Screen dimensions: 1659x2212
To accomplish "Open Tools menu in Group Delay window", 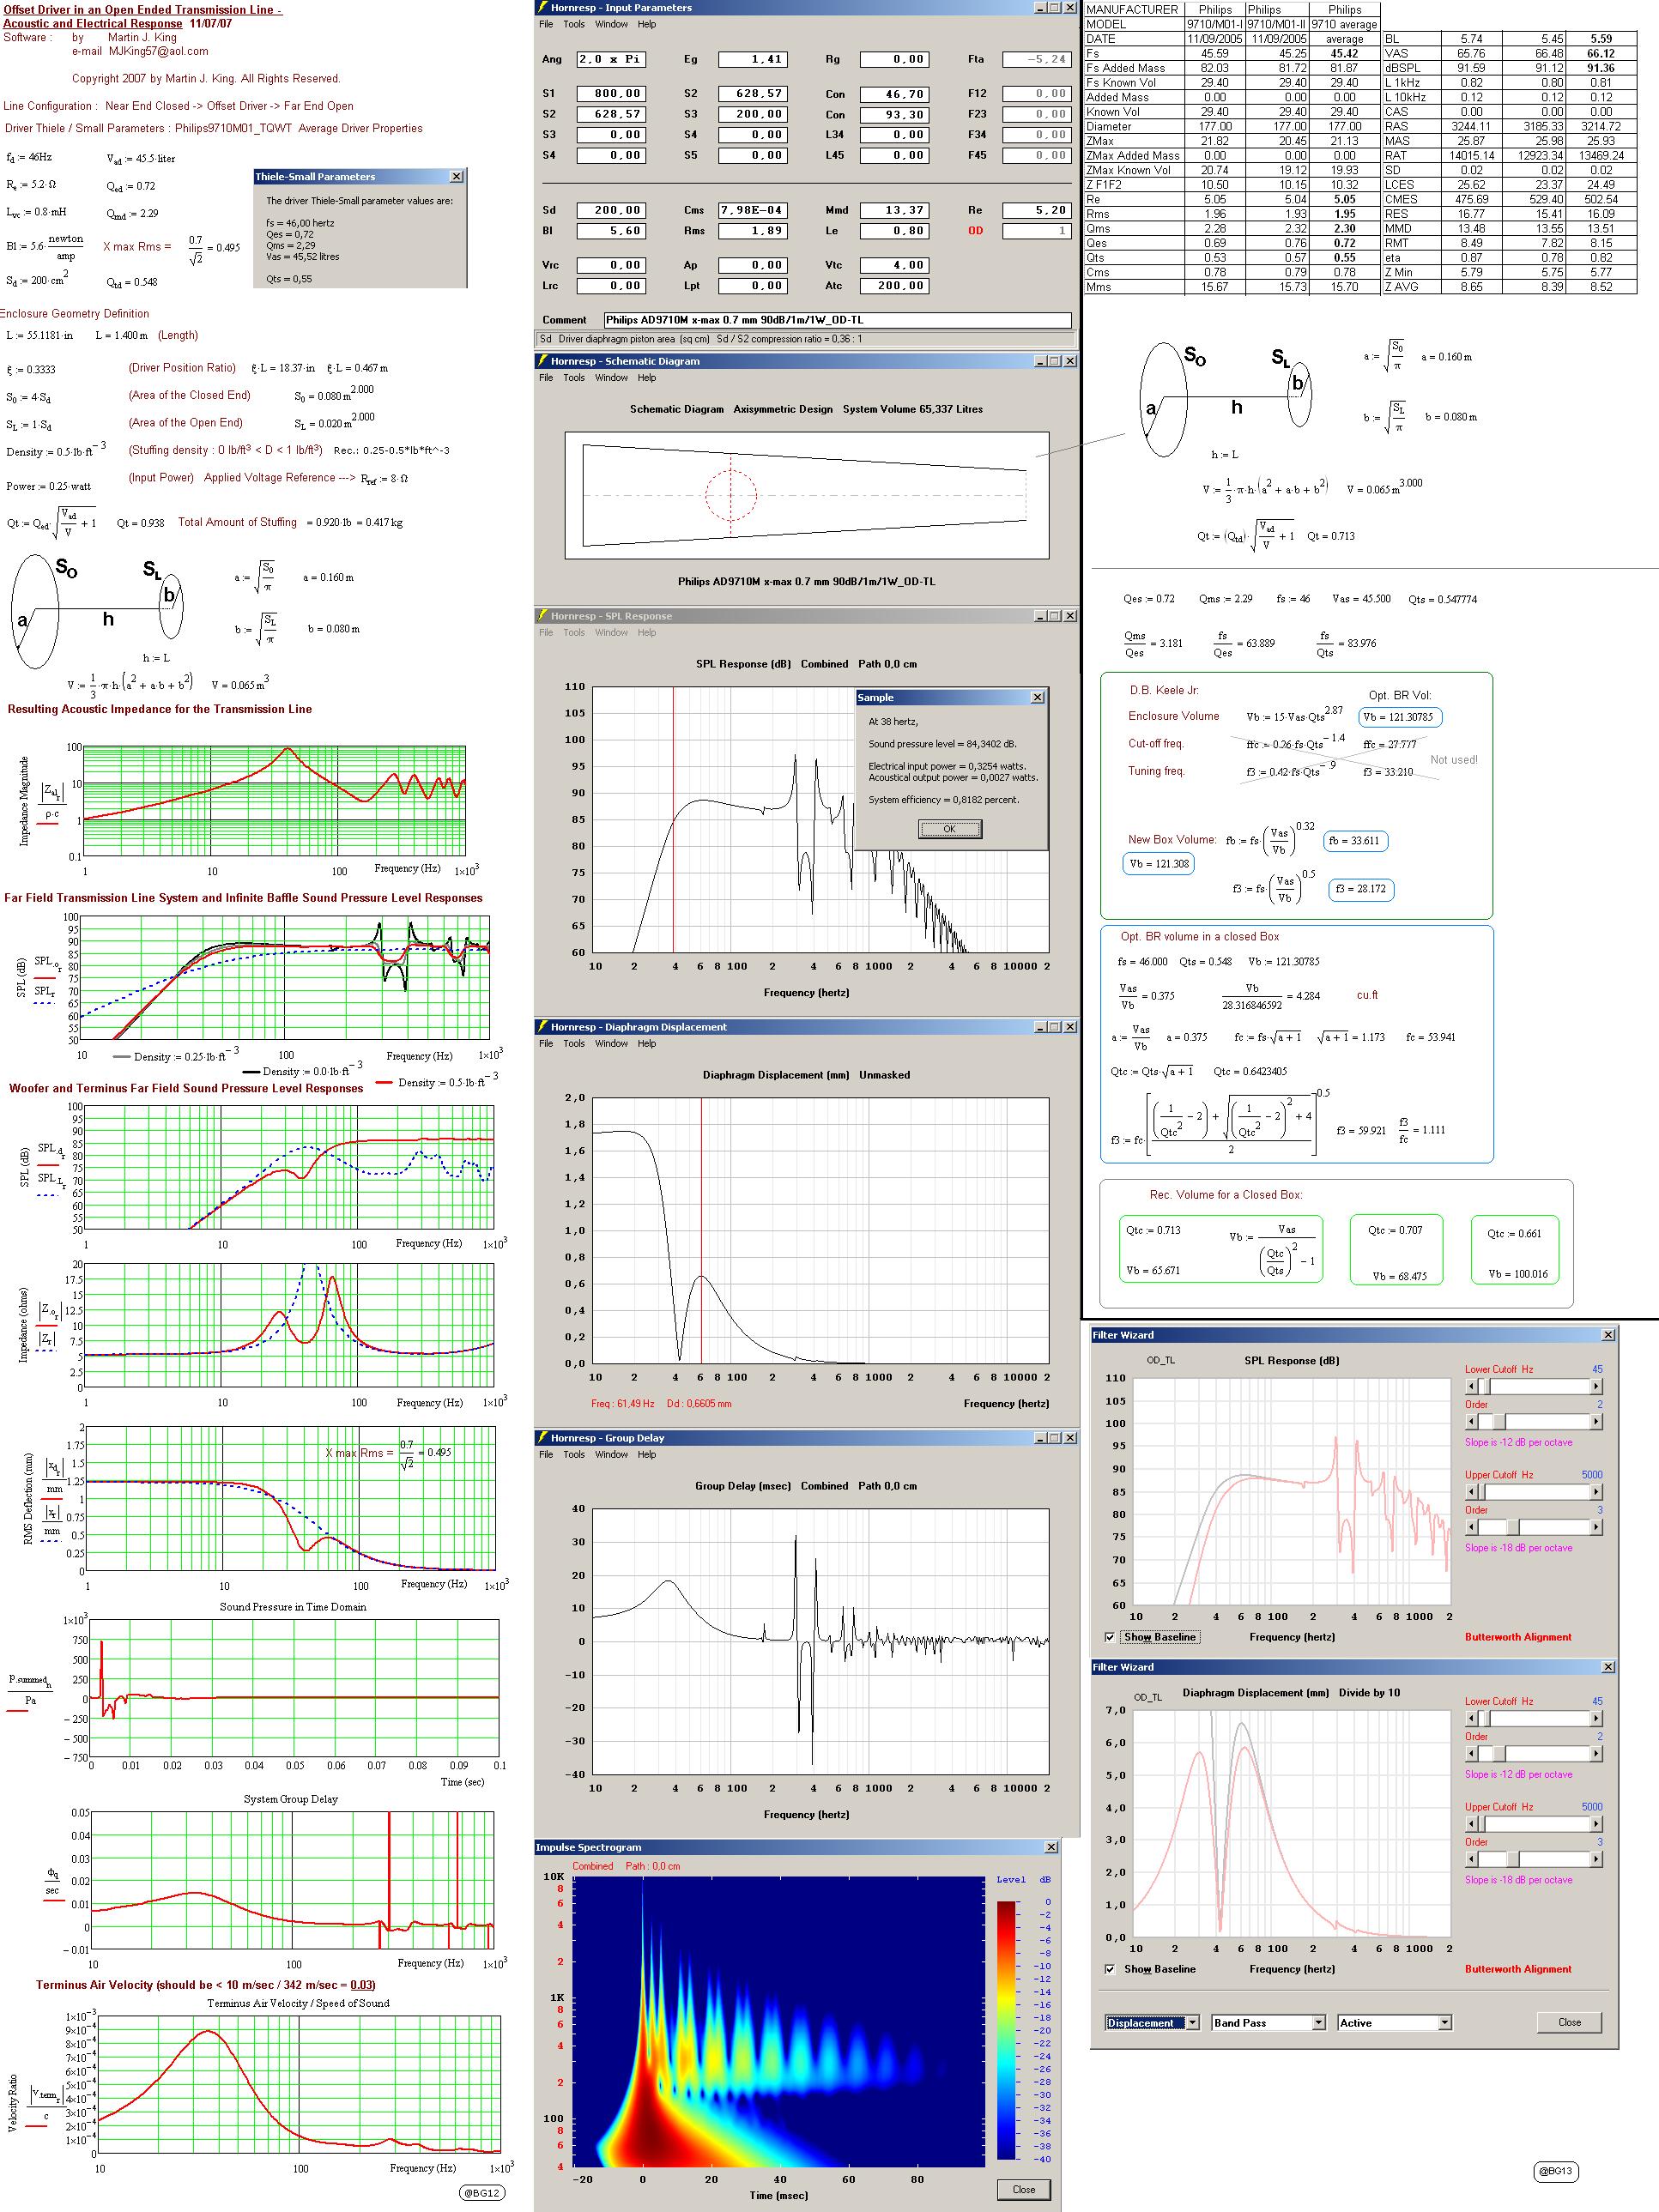I will pyautogui.click(x=574, y=1455).
